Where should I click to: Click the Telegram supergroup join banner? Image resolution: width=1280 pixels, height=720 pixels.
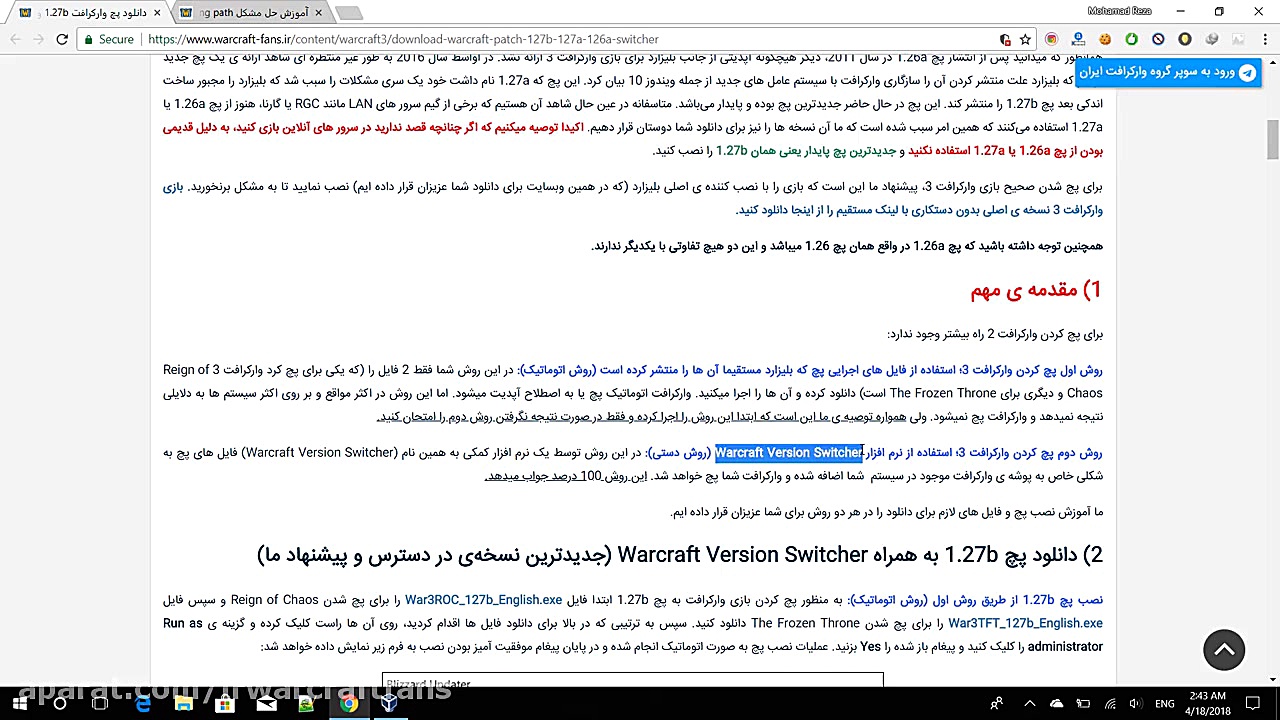point(1168,72)
